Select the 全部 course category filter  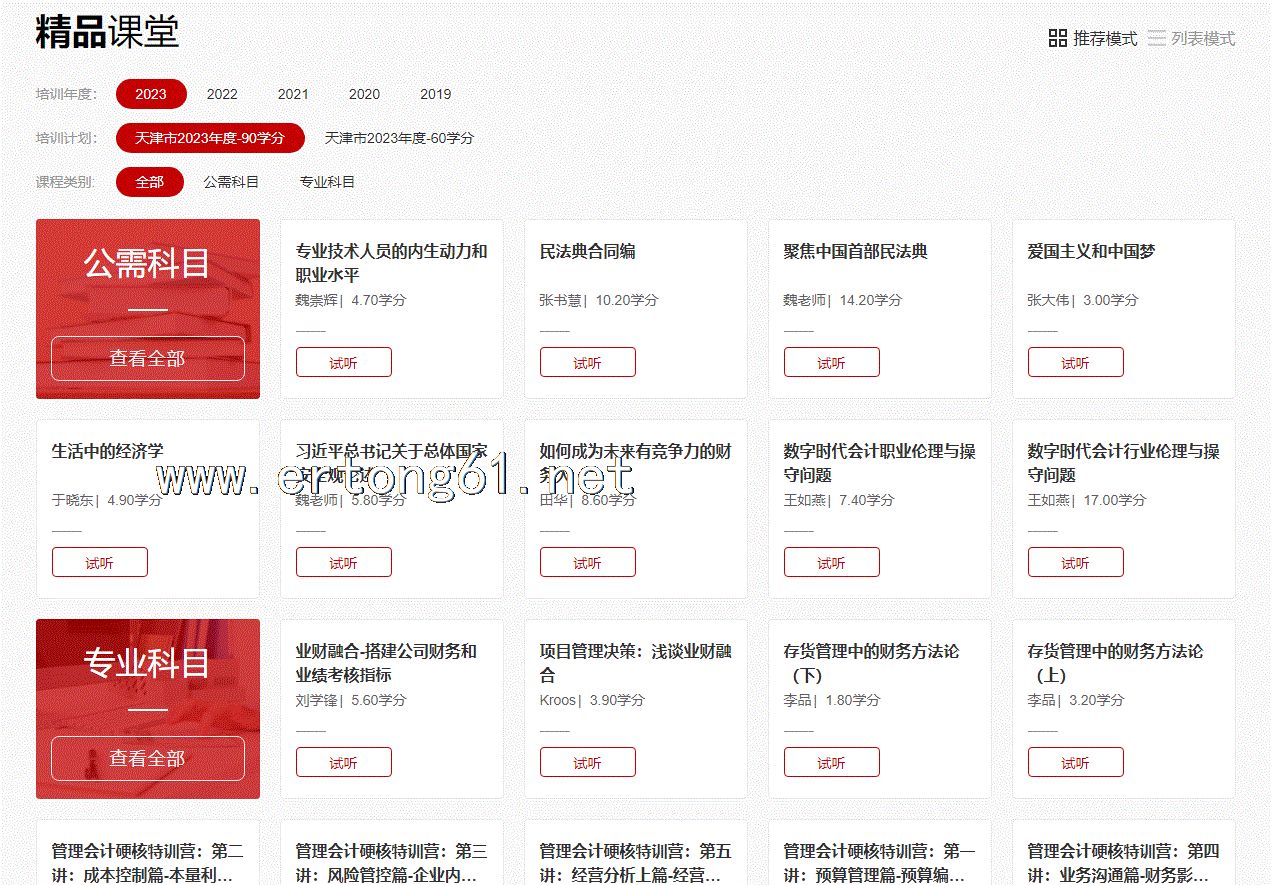pyautogui.click(x=150, y=182)
